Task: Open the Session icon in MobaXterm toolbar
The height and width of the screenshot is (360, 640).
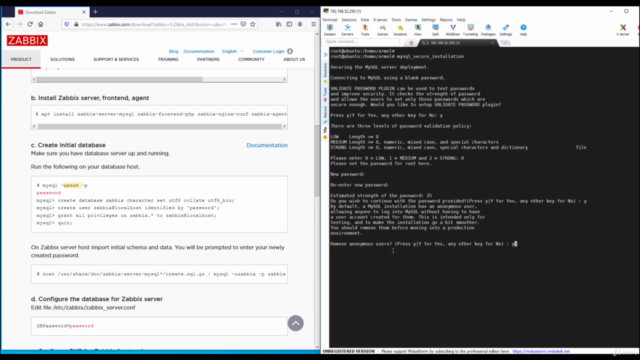Action: click(x=330, y=29)
